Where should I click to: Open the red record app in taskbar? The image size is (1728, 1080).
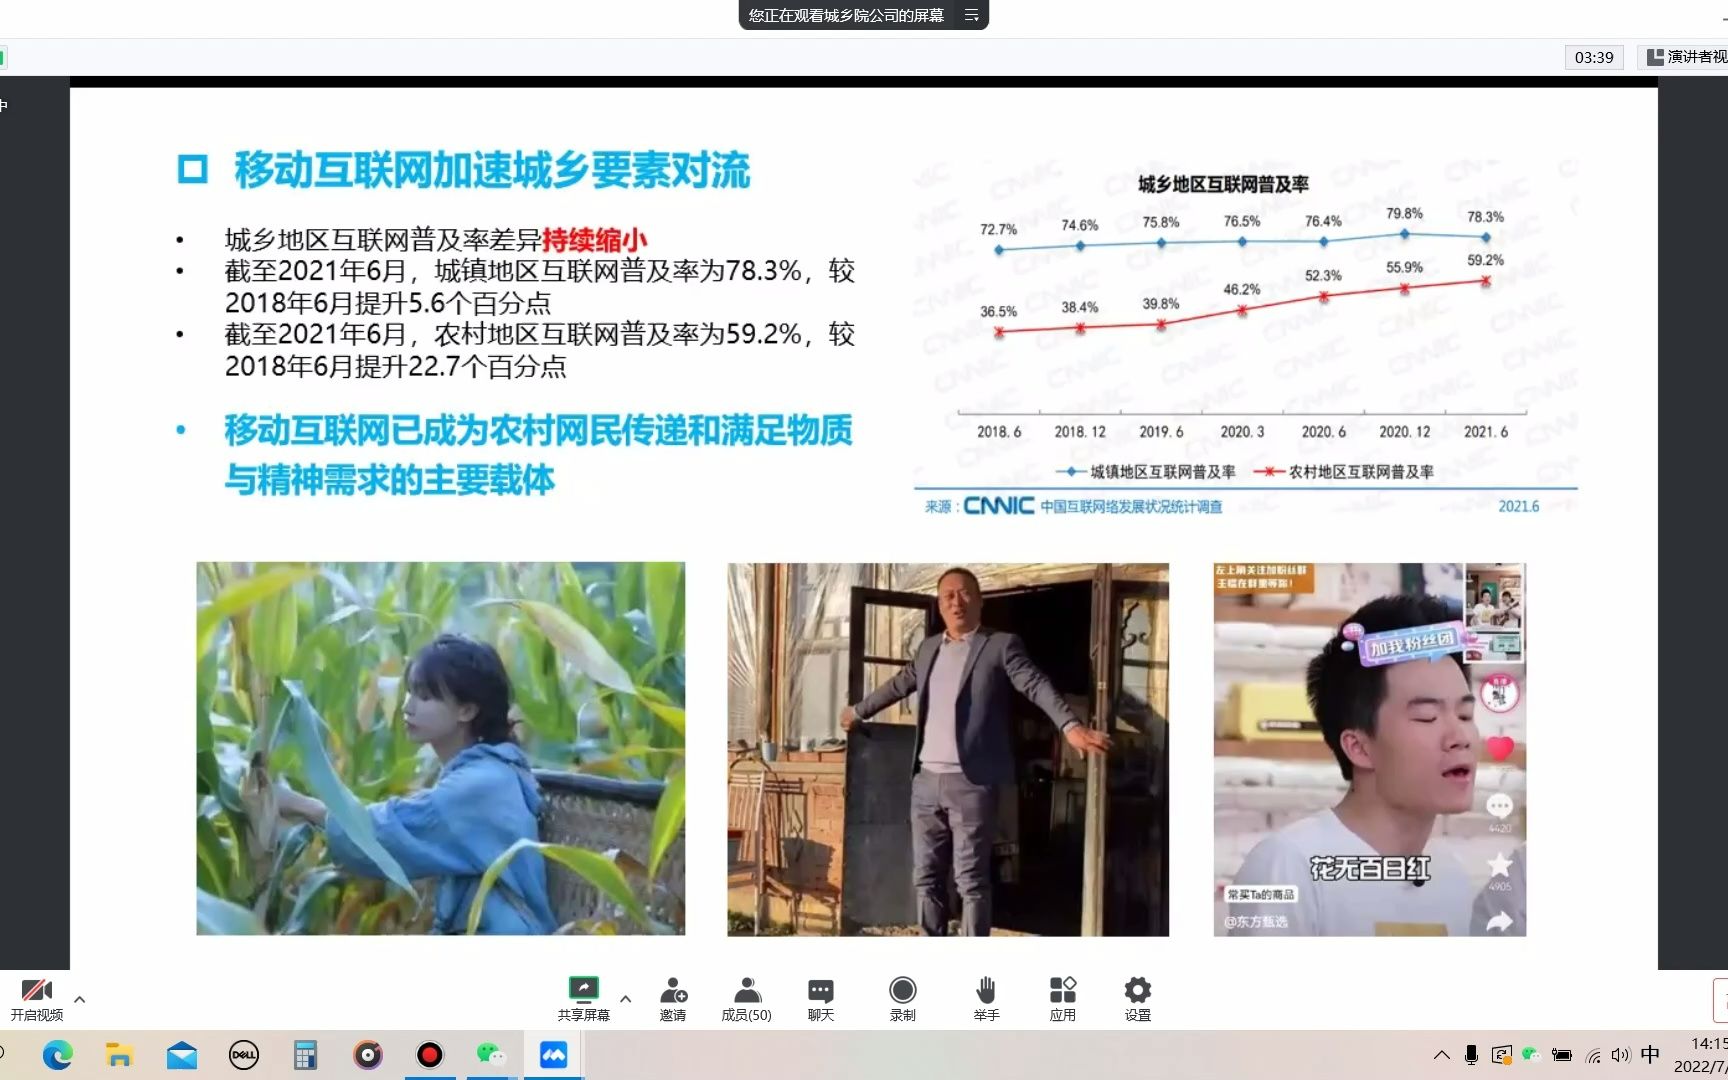tap(430, 1055)
